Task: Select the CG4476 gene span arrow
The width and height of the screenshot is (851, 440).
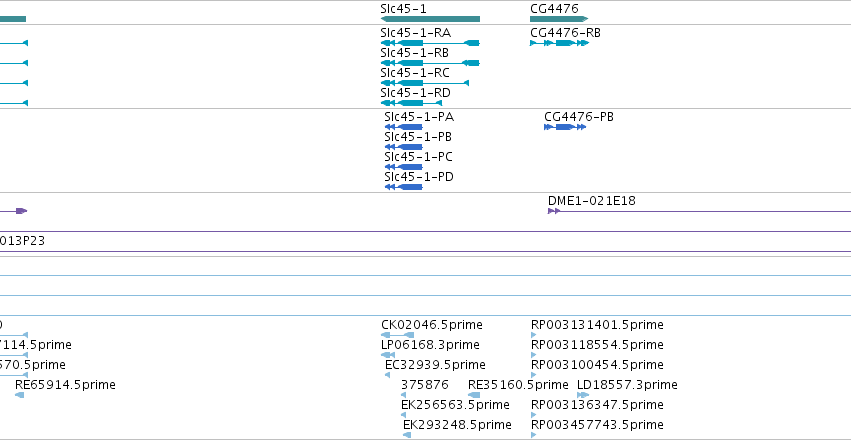Action: 559,20
